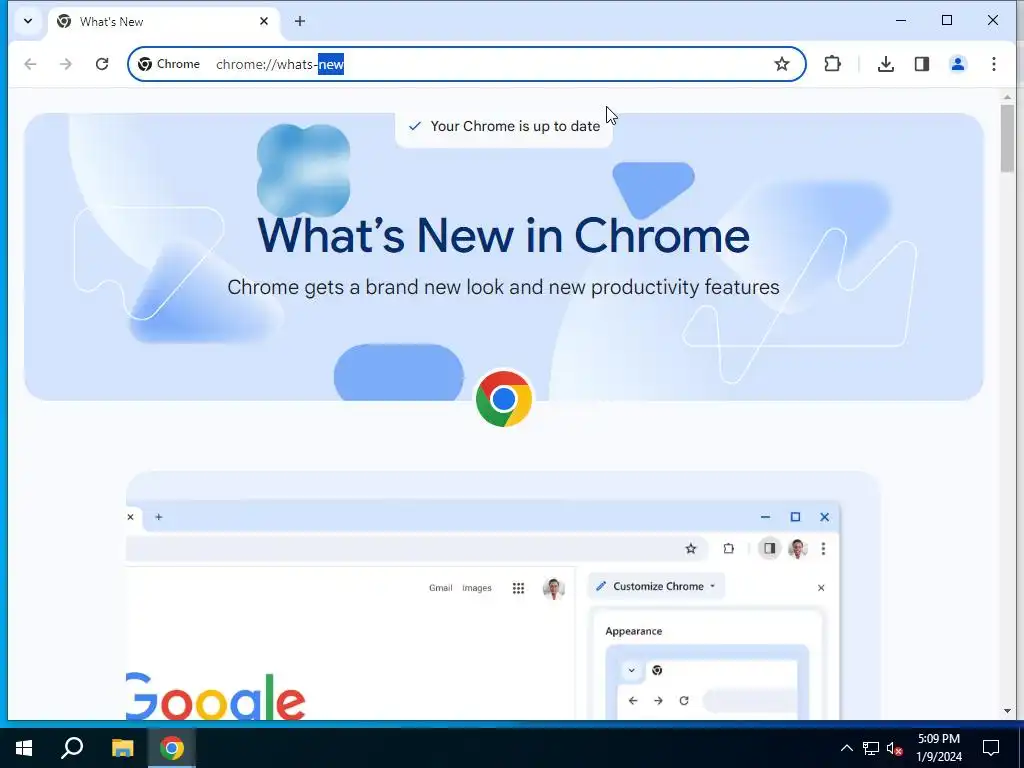
Task: Minimize the Chrome window
Action: click(901, 21)
